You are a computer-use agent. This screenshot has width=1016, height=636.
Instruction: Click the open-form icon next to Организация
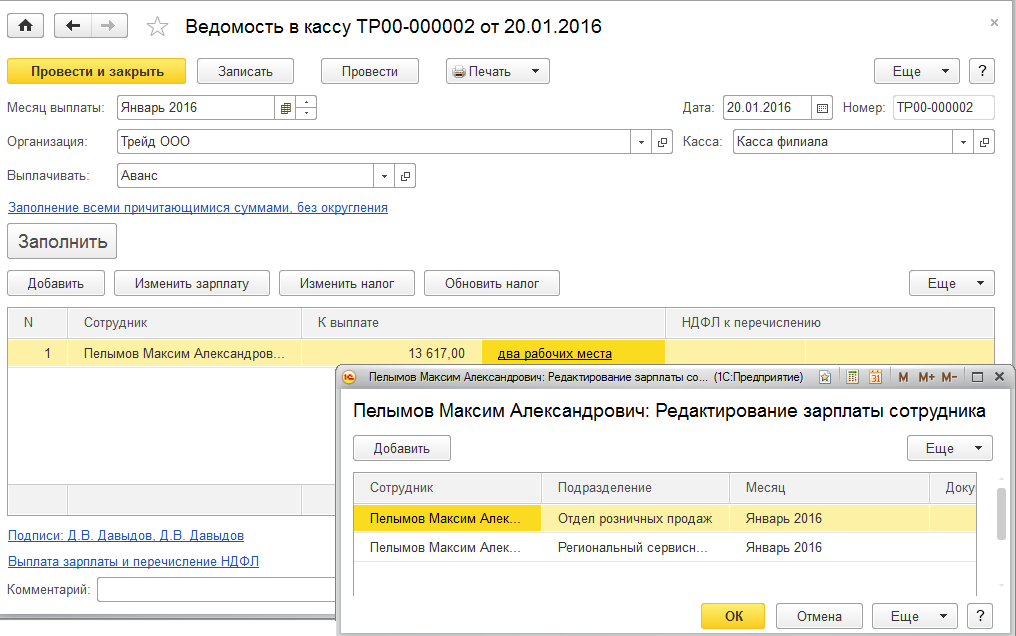point(661,142)
